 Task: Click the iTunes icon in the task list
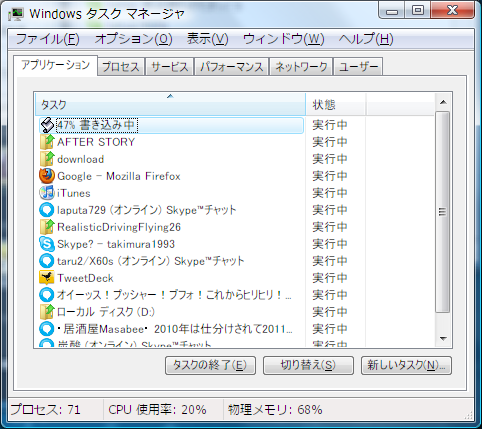[47, 193]
